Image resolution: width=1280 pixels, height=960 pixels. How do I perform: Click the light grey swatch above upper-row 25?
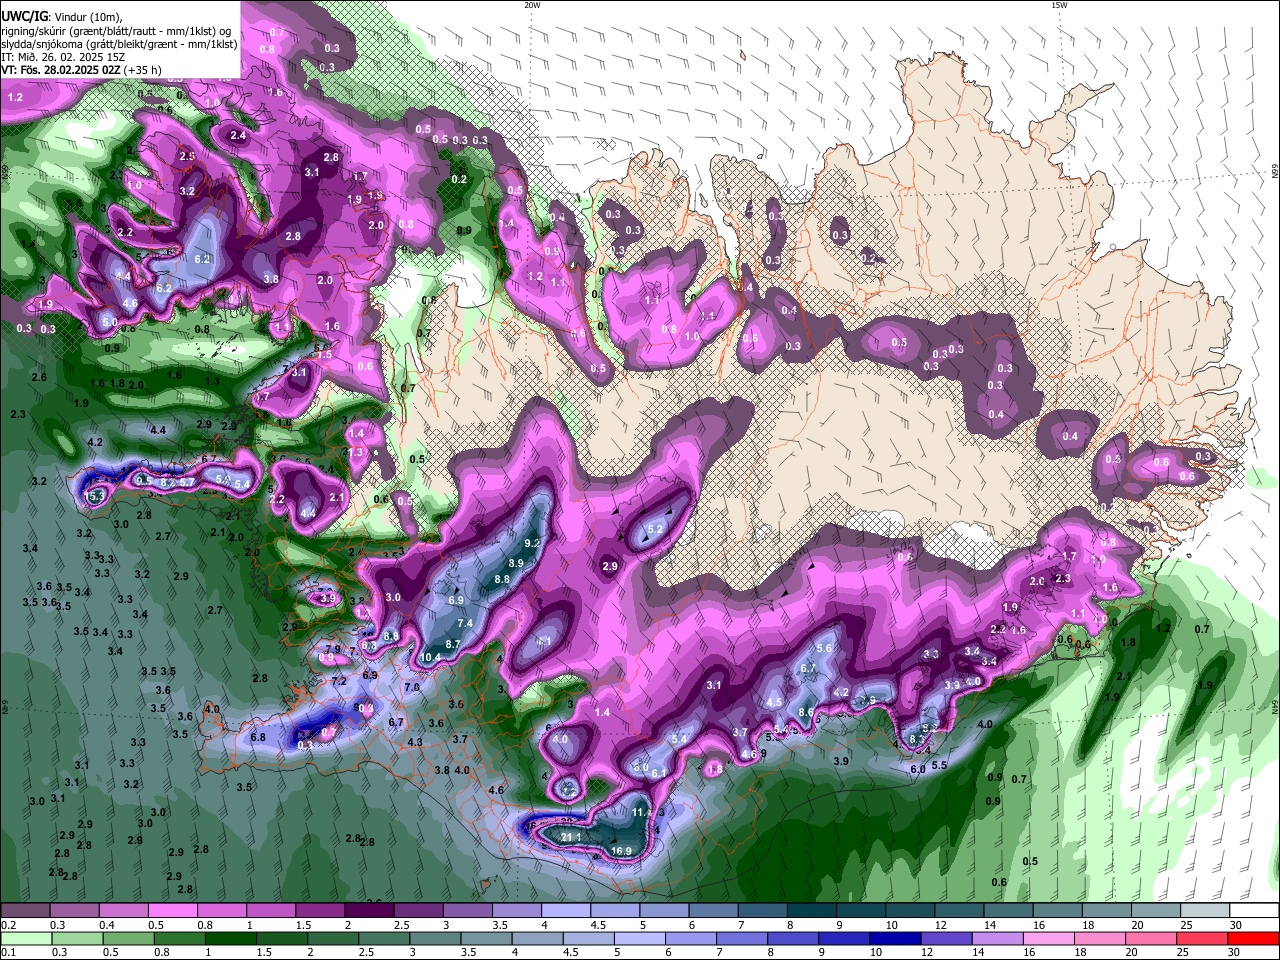click(x=1205, y=911)
